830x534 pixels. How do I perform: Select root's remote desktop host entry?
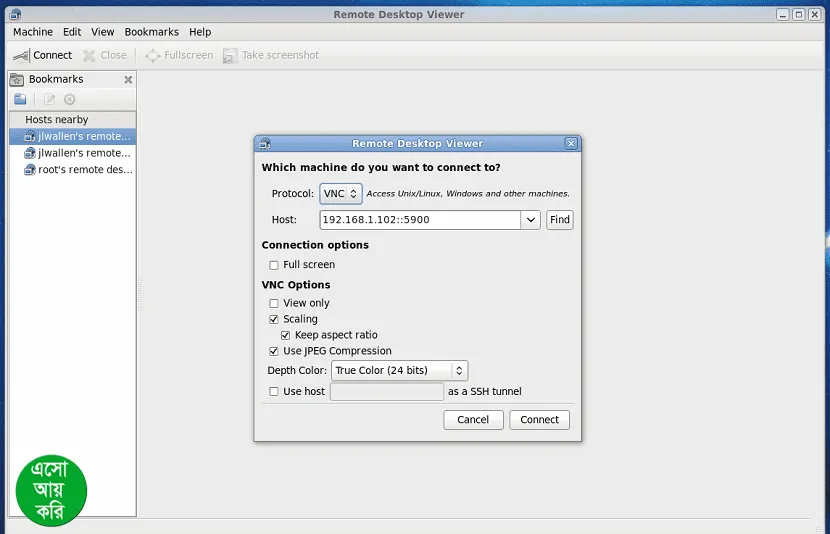click(x=76, y=170)
